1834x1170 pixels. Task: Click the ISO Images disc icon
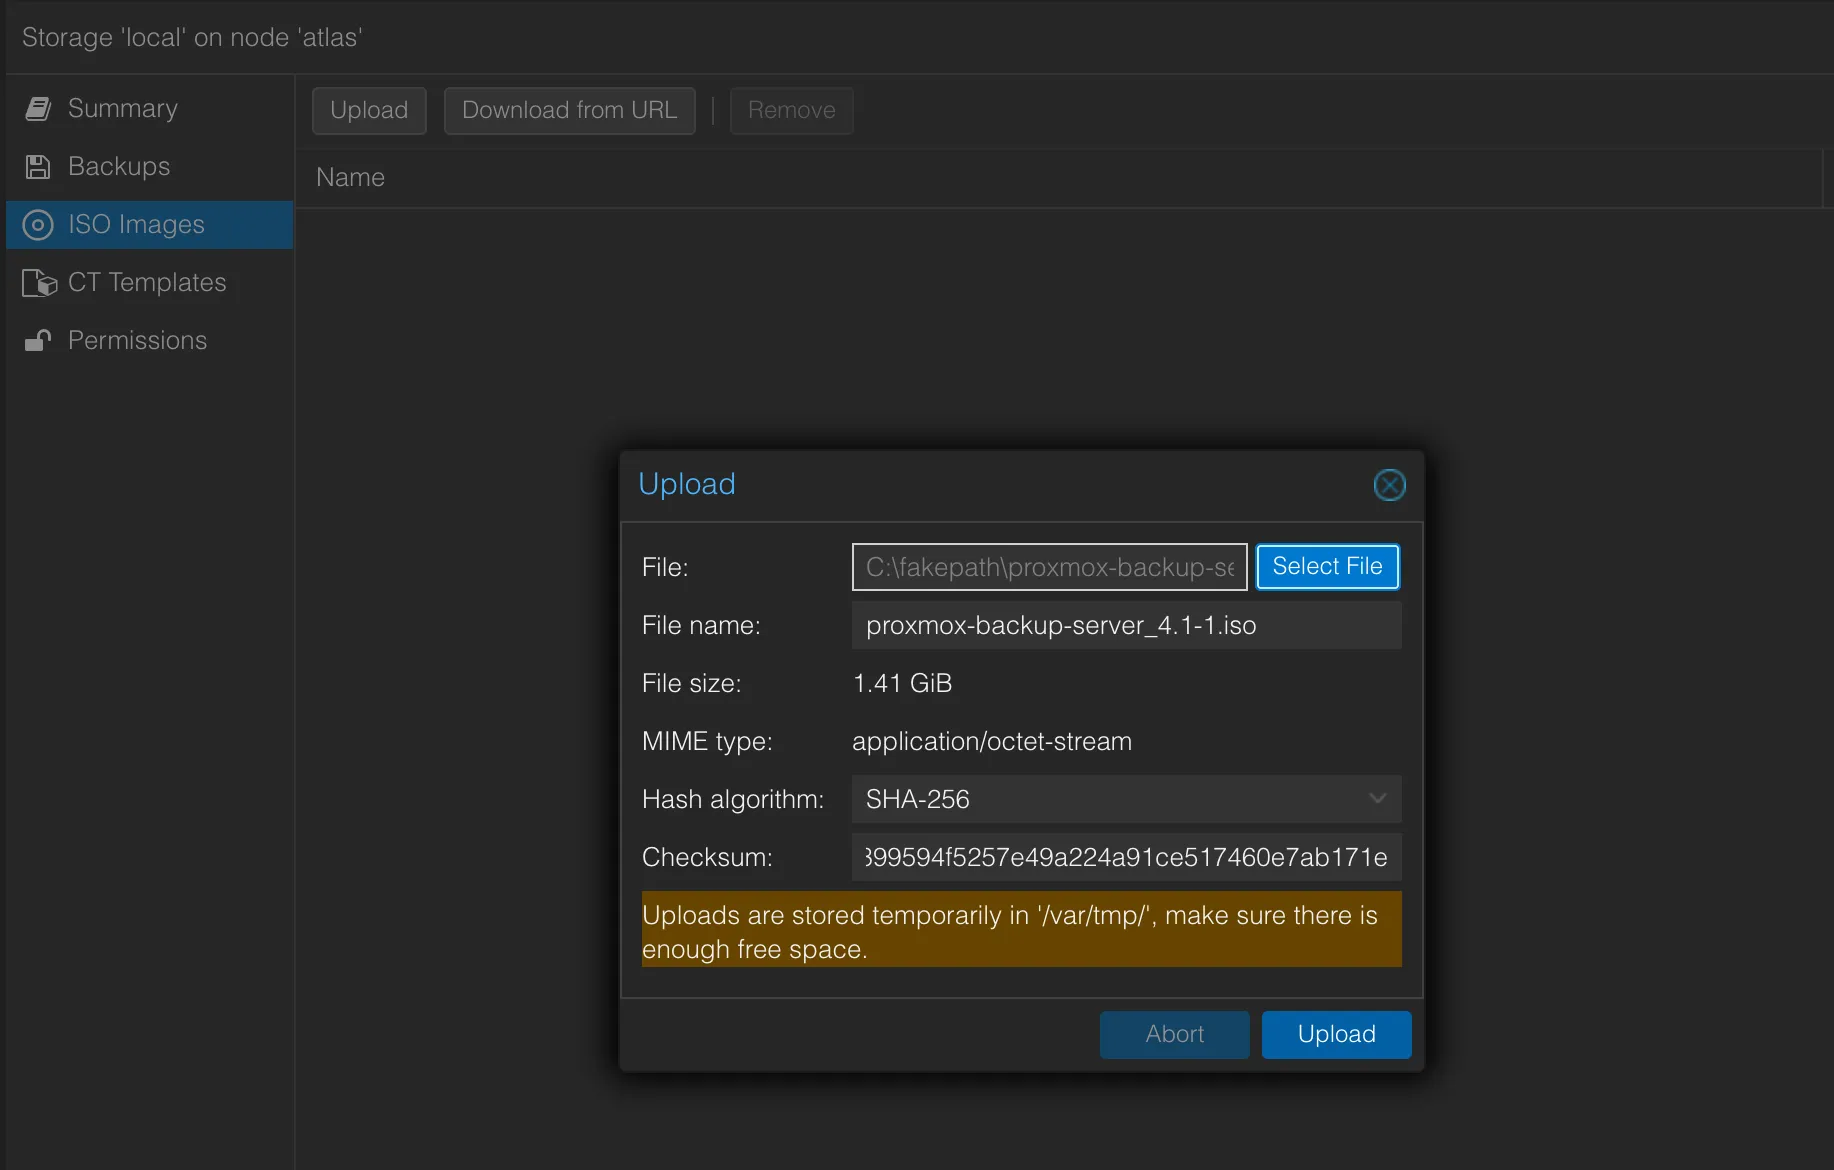[38, 225]
